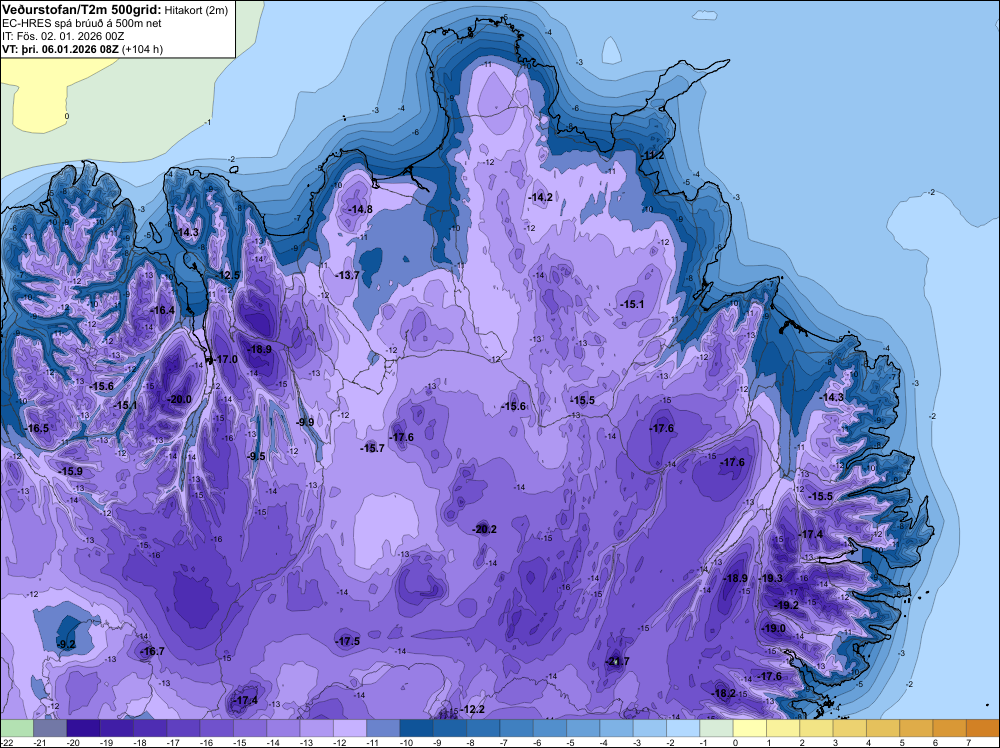Click the darkest purple legend swatch above -20

83,728
